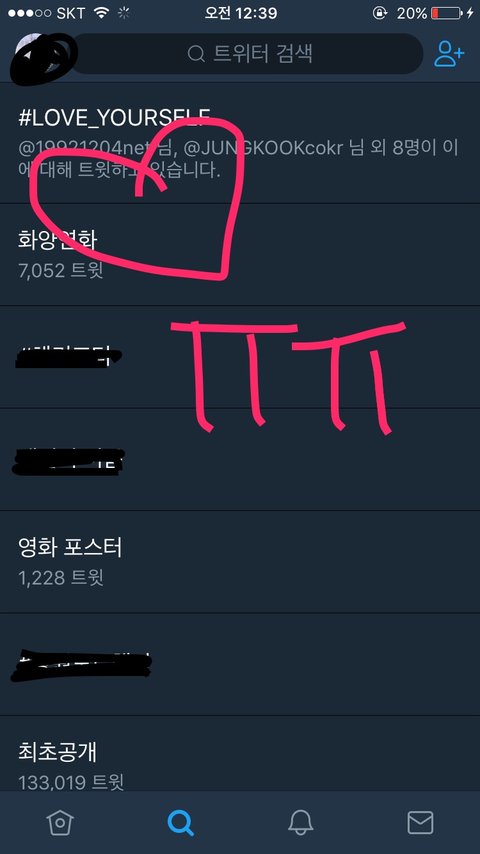Image resolution: width=480 pixels, height=854 pixels.
Task: Tap the battery indicator icon
Action: pyautogui.click(x=446, y=13)
